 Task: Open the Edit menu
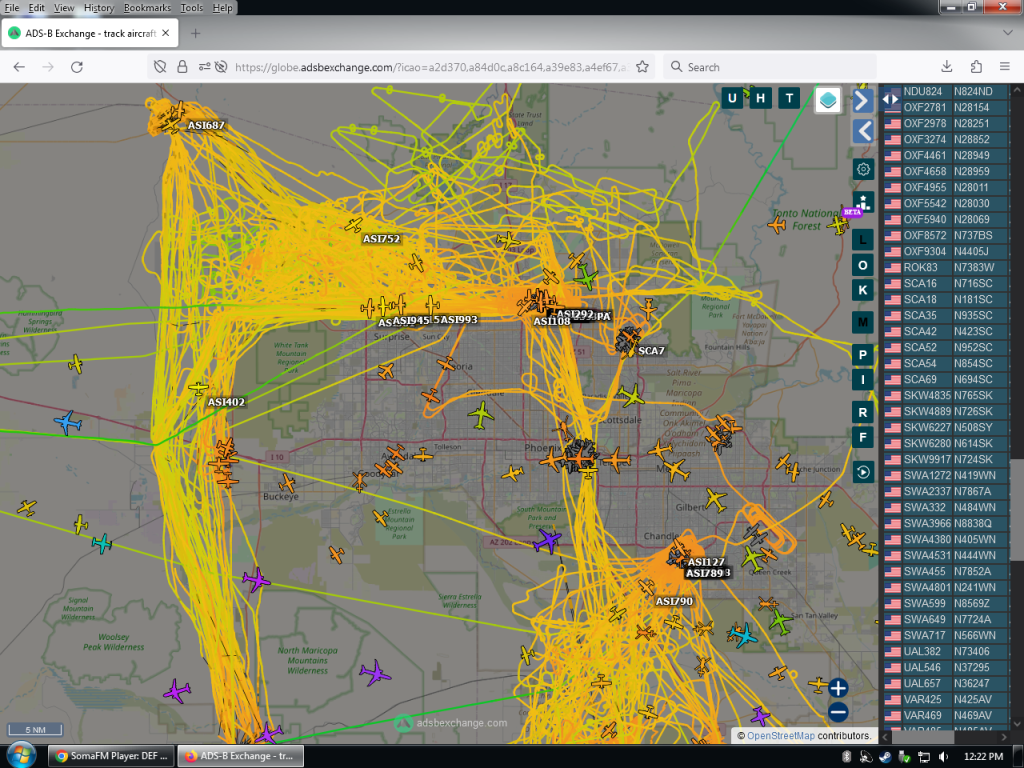coord(37,8)
